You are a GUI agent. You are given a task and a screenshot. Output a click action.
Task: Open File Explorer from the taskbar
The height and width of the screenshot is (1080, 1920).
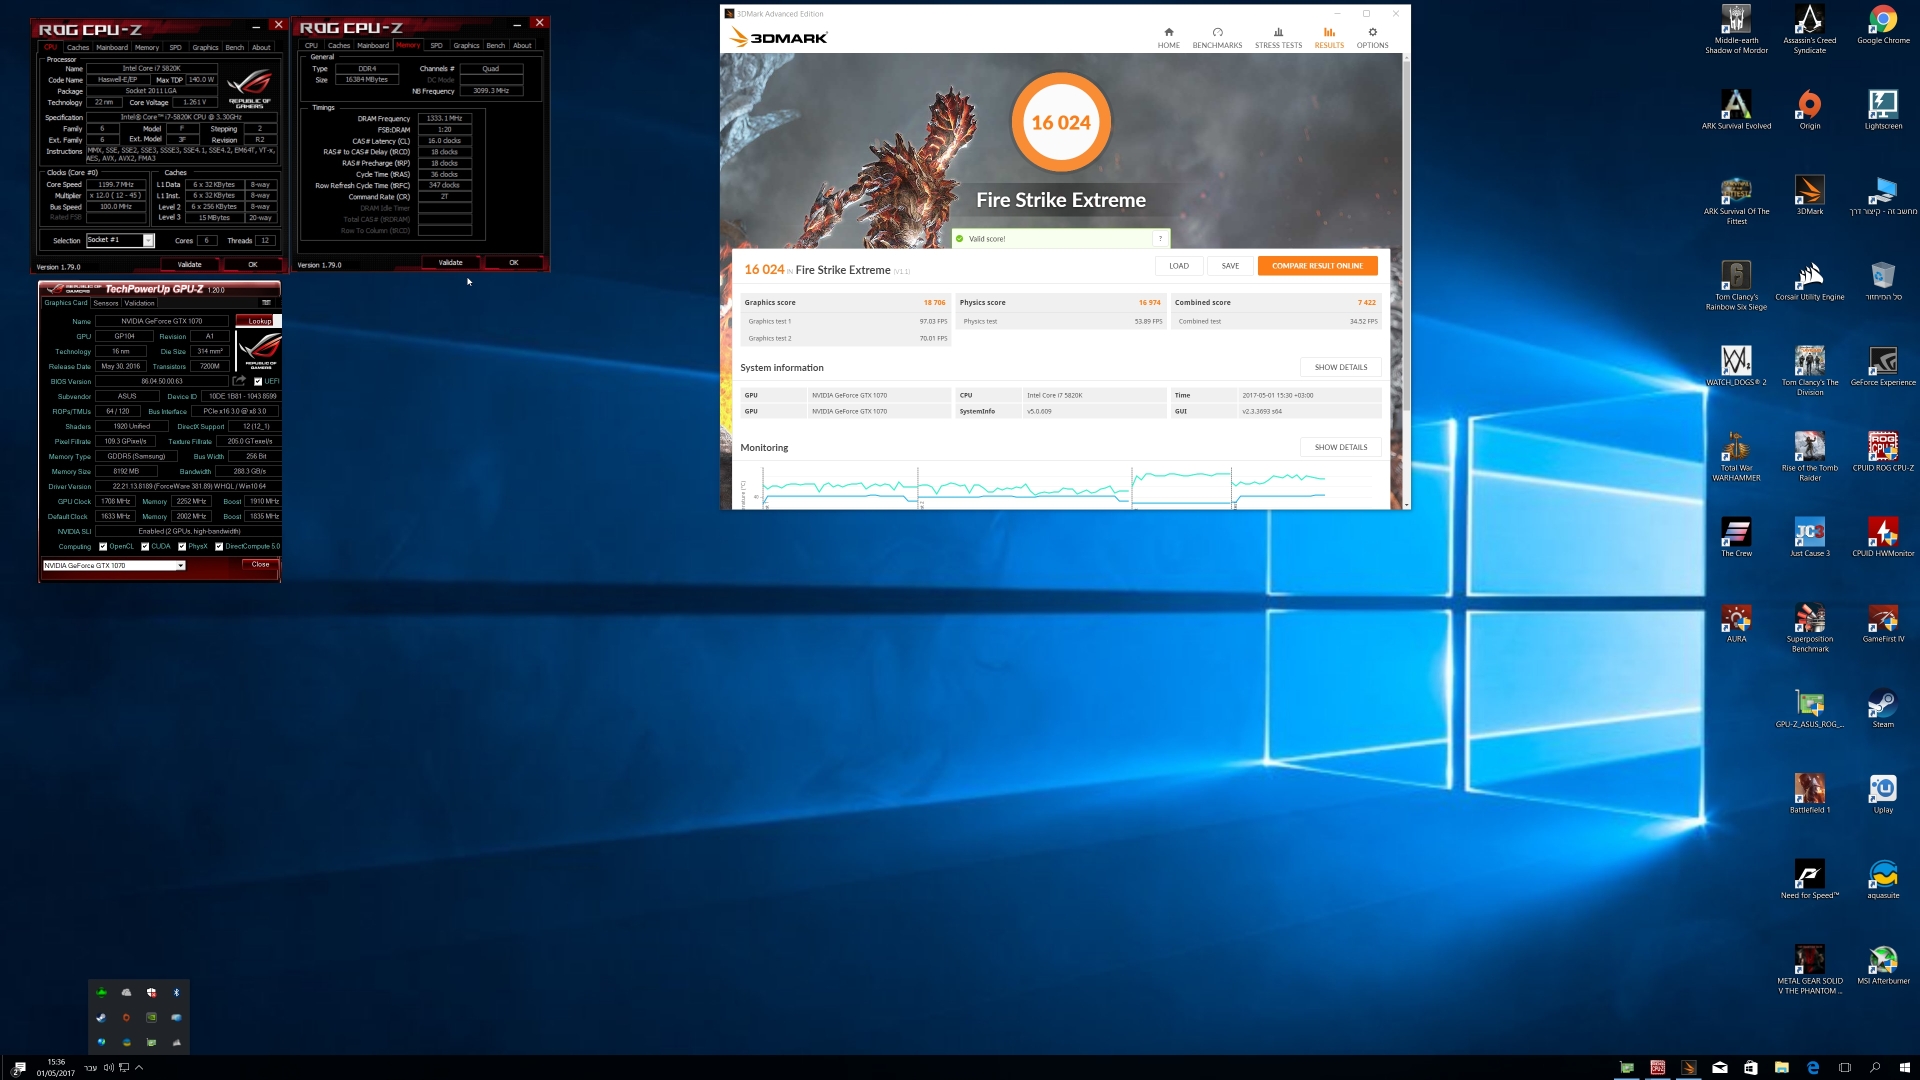click(x=1781, y=1068)
